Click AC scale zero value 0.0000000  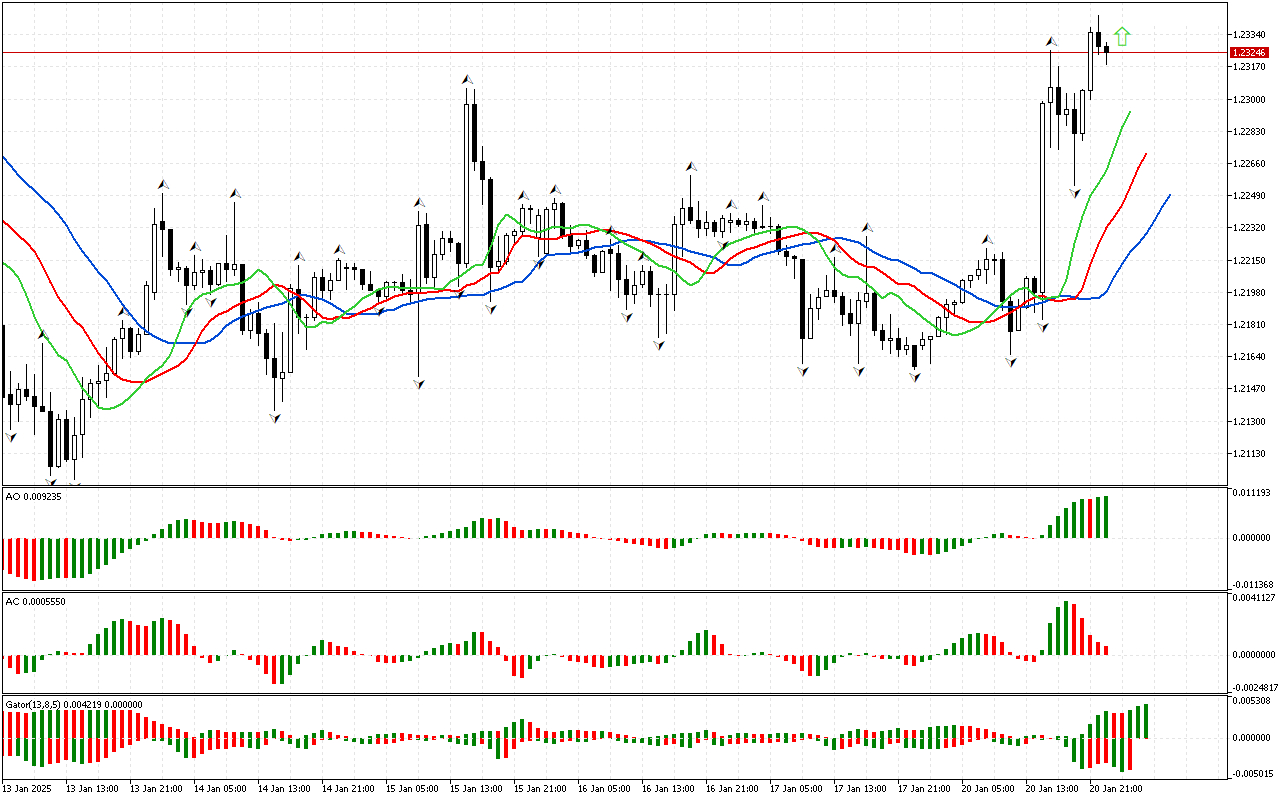click(x=1255, y=655)
